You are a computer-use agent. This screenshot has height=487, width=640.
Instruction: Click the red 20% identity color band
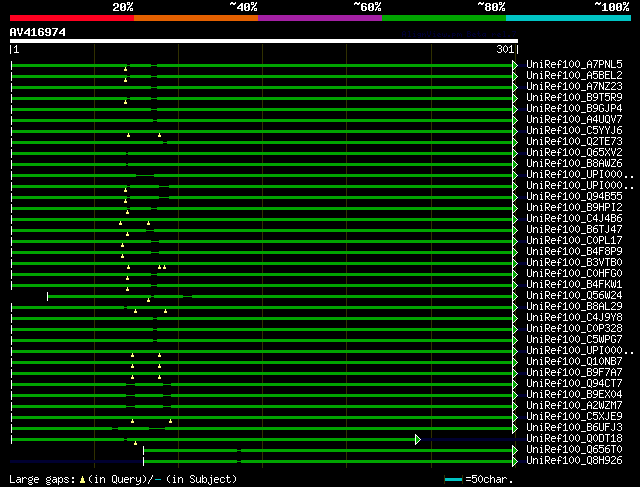pyautogui.click(x=72, y=18)
